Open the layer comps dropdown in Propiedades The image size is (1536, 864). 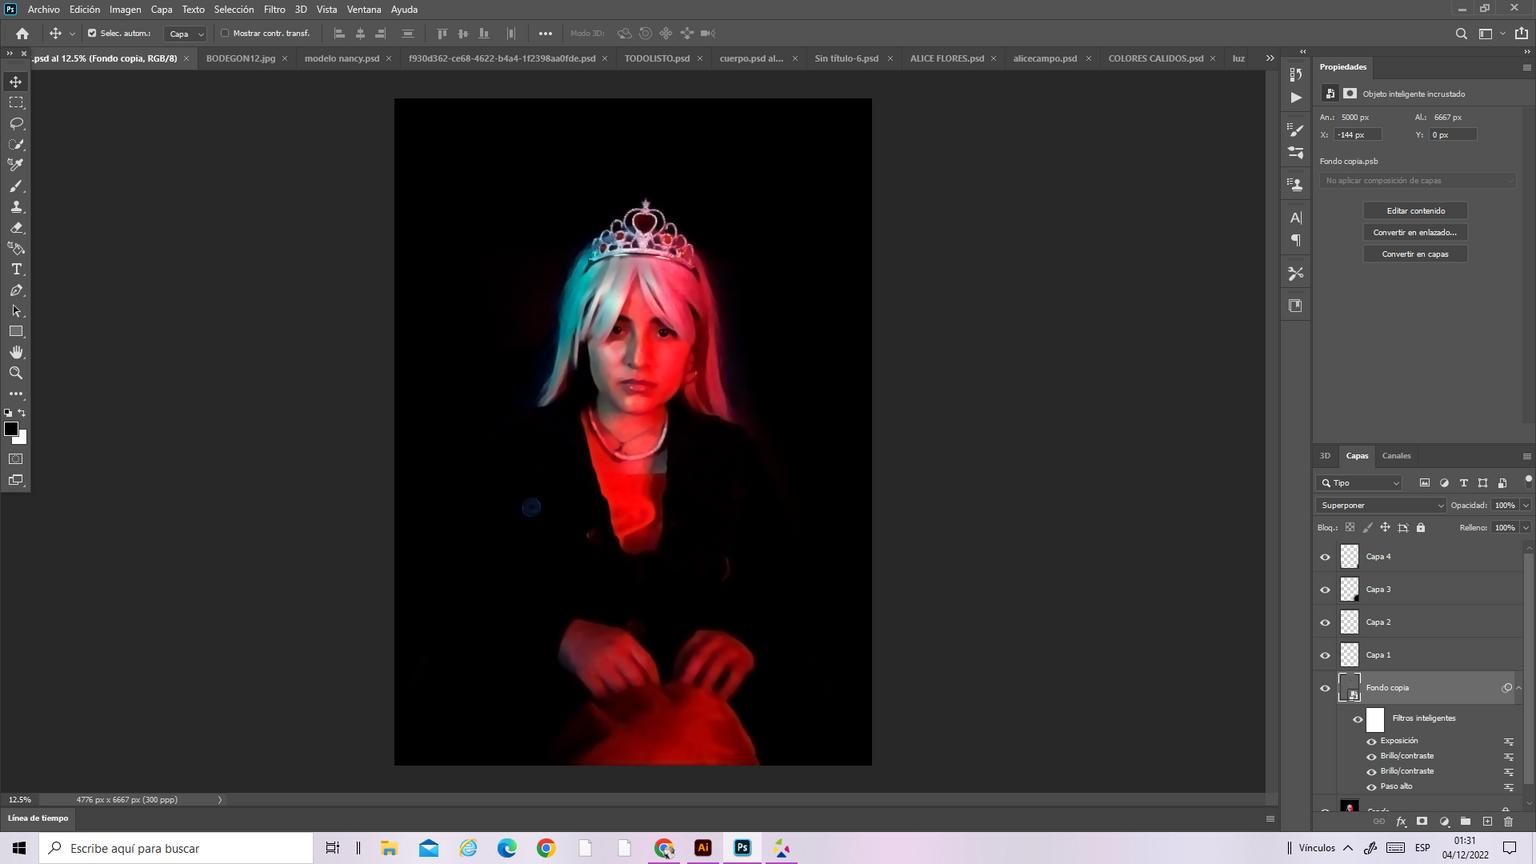click(x=1417, y=180)
